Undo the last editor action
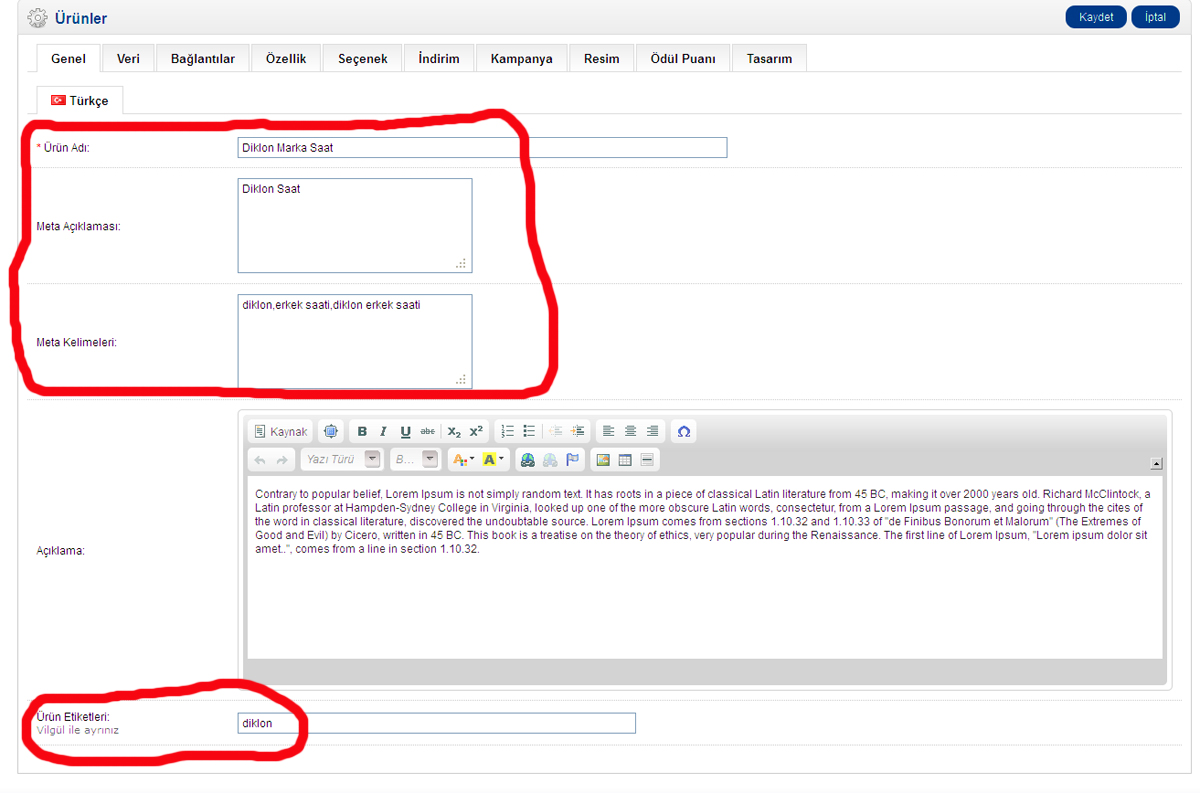This screenshot has height=793, width=1200. pos(260,460)
